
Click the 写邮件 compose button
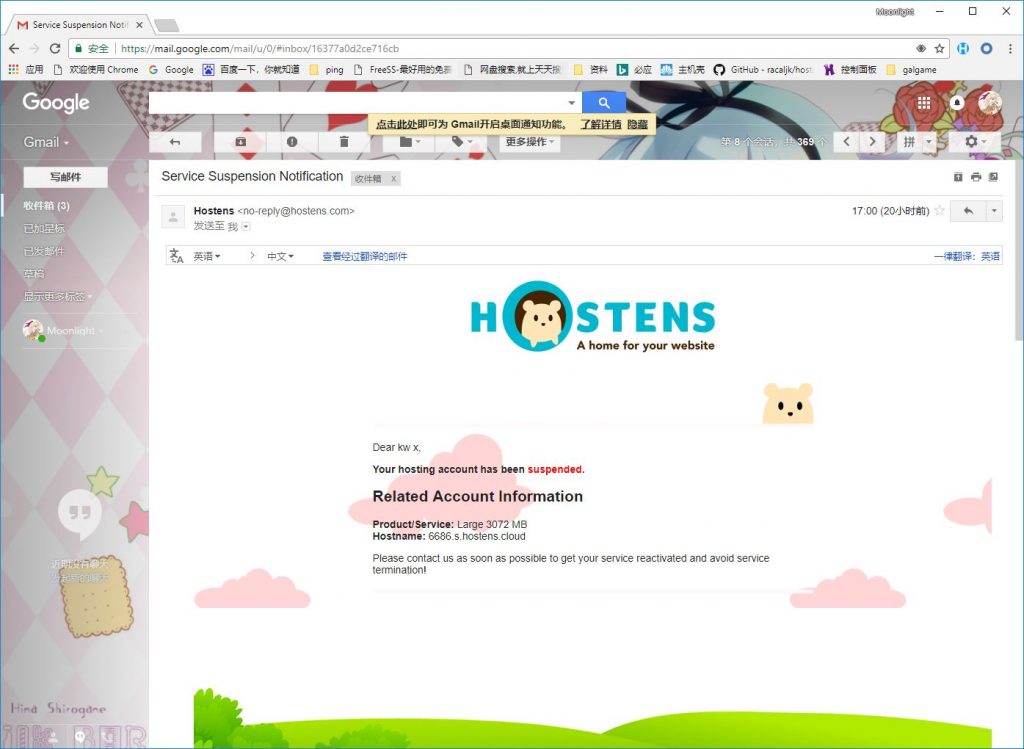pos(66,177)
